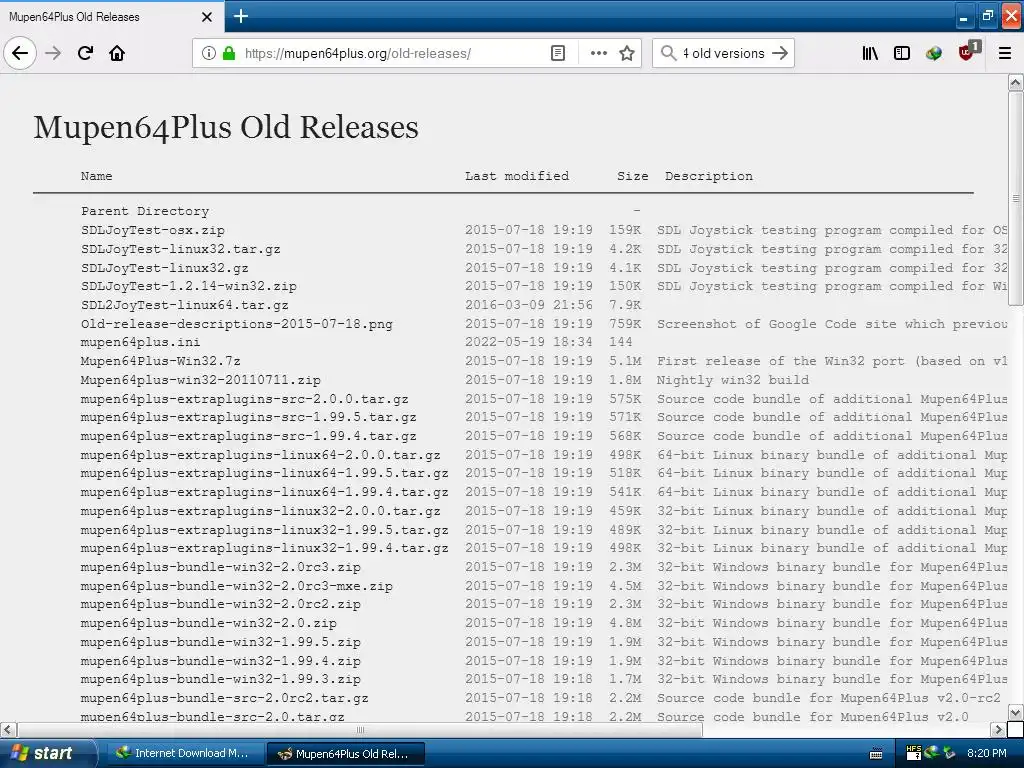This screenshot has height=768, width=1024.
Task: Download mupen64plus-bundle-win32-2.0rc2.zip
Action: (221, 604)
